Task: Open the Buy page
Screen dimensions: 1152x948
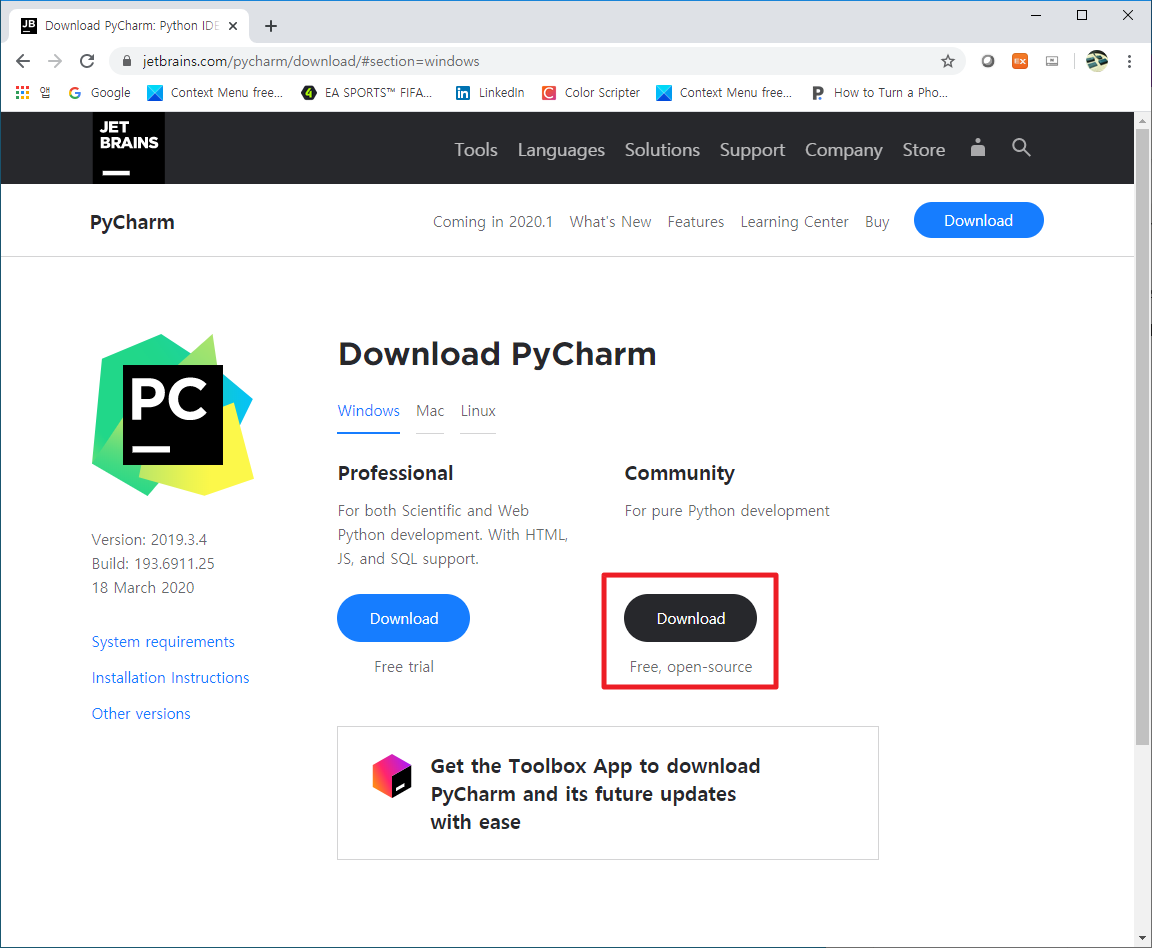Action: click(876, 221)
